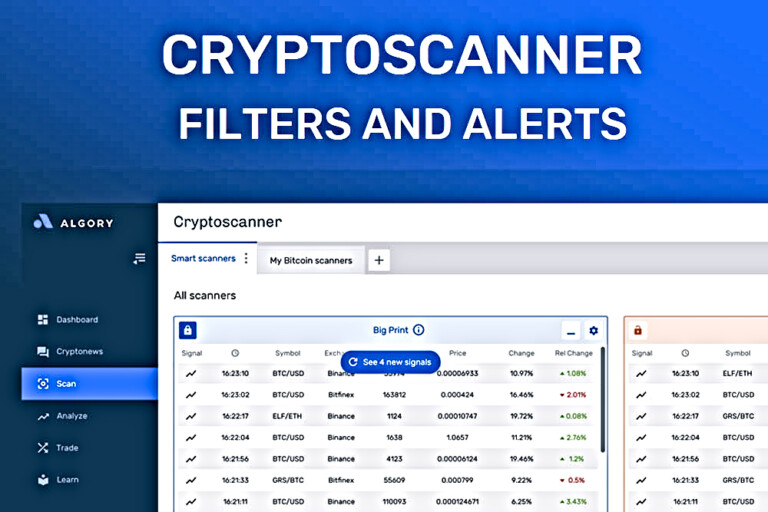768x512 pixels.
Task: Switch to Smart scanners tab
Action: (x=203, y=258)
